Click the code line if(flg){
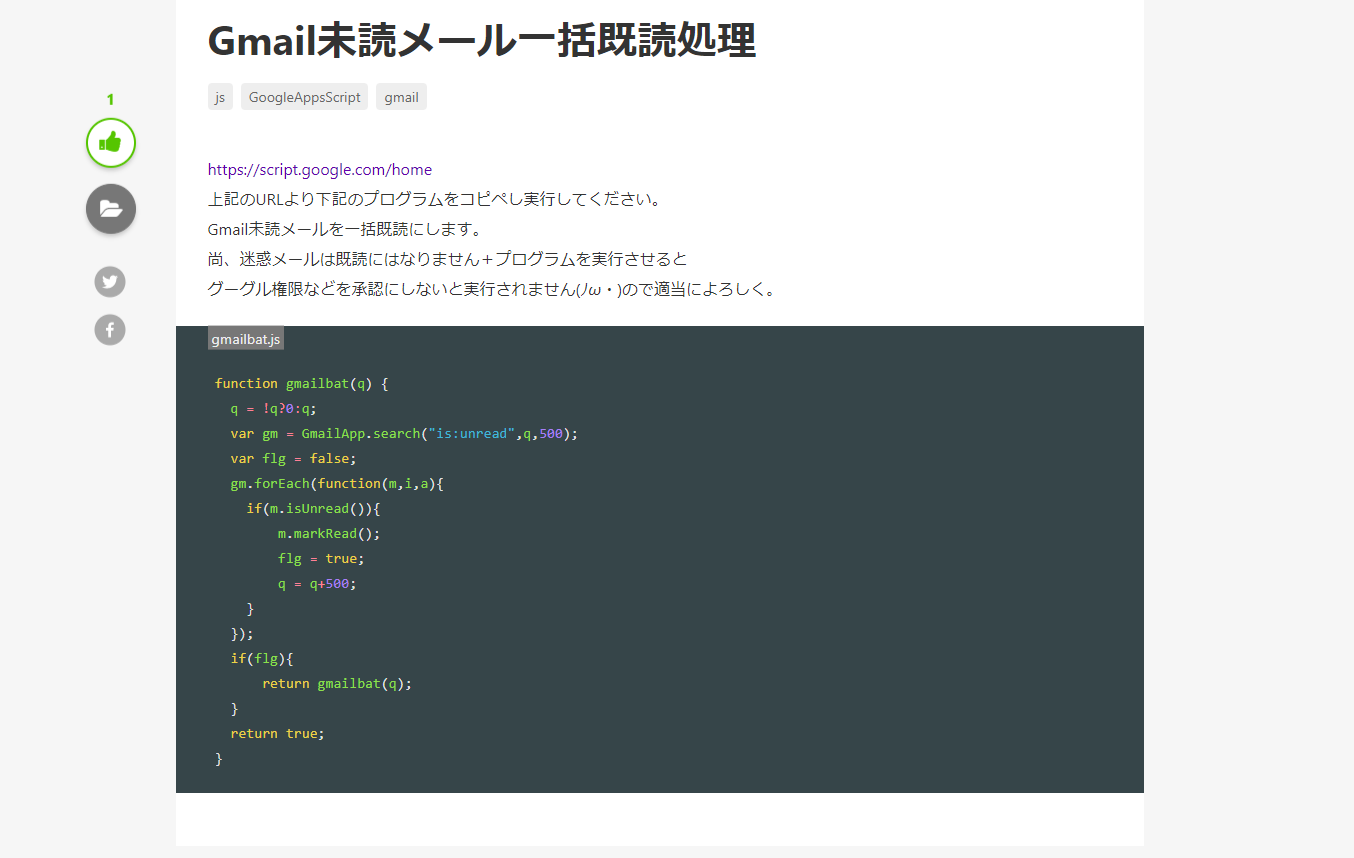This screenshot has width=1354, height=858. click(x=262, y=659)
